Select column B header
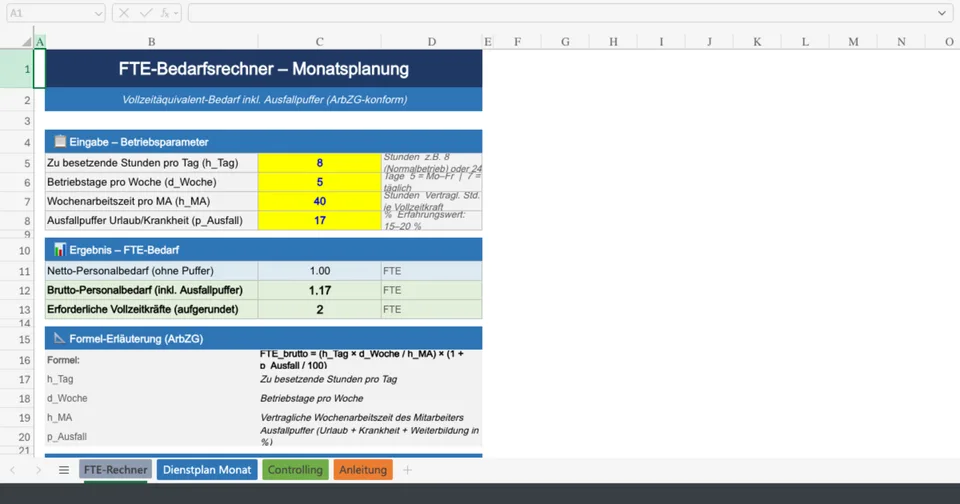 click(151, 42)
